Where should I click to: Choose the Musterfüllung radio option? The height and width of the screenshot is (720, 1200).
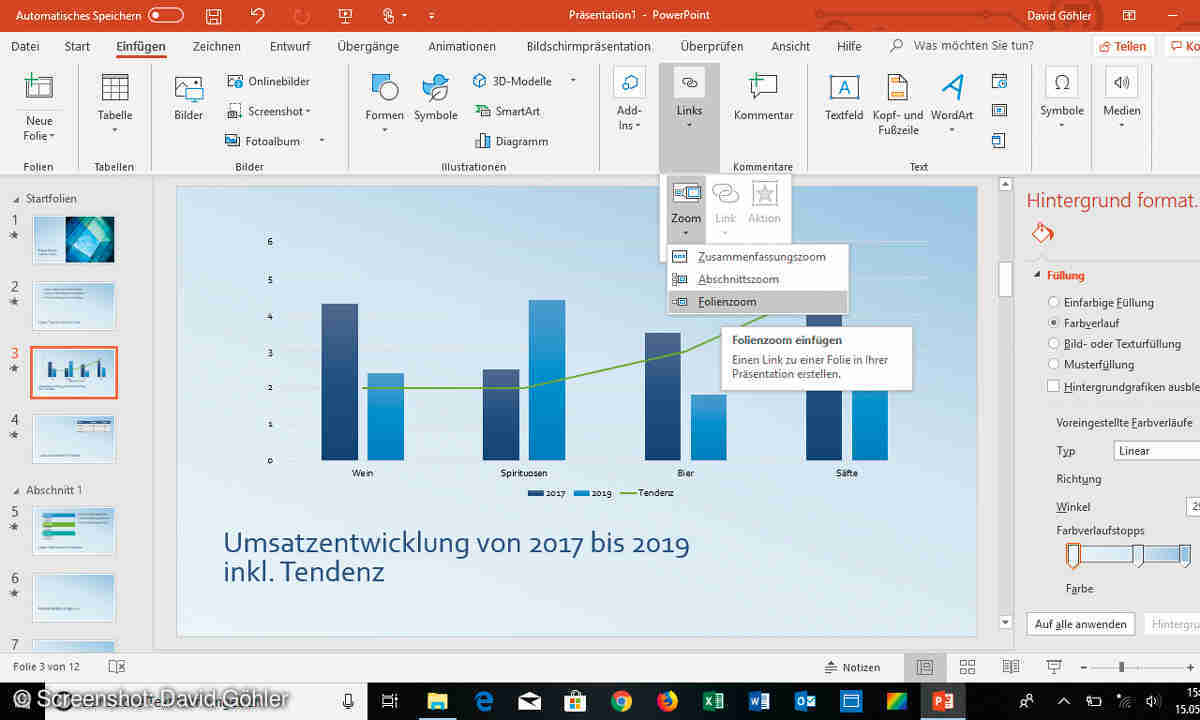(1053, 365)
